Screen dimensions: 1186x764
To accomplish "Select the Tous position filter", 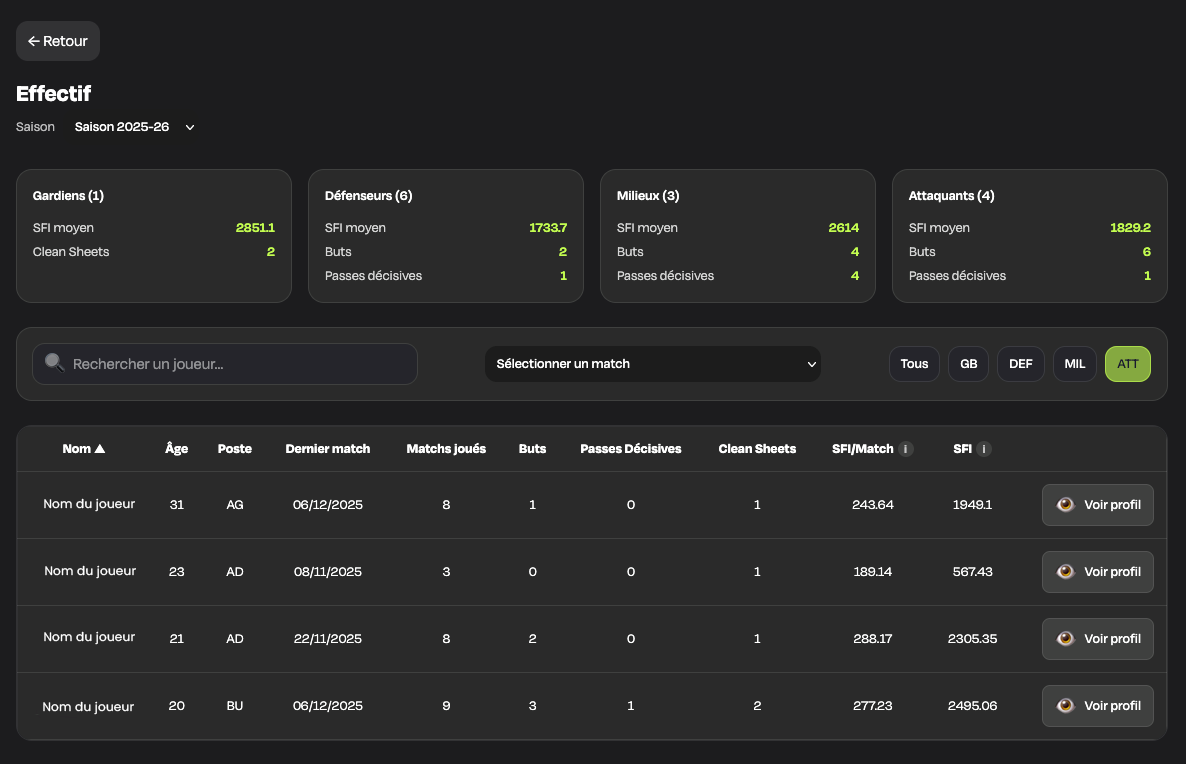I will tap(914, 364).
